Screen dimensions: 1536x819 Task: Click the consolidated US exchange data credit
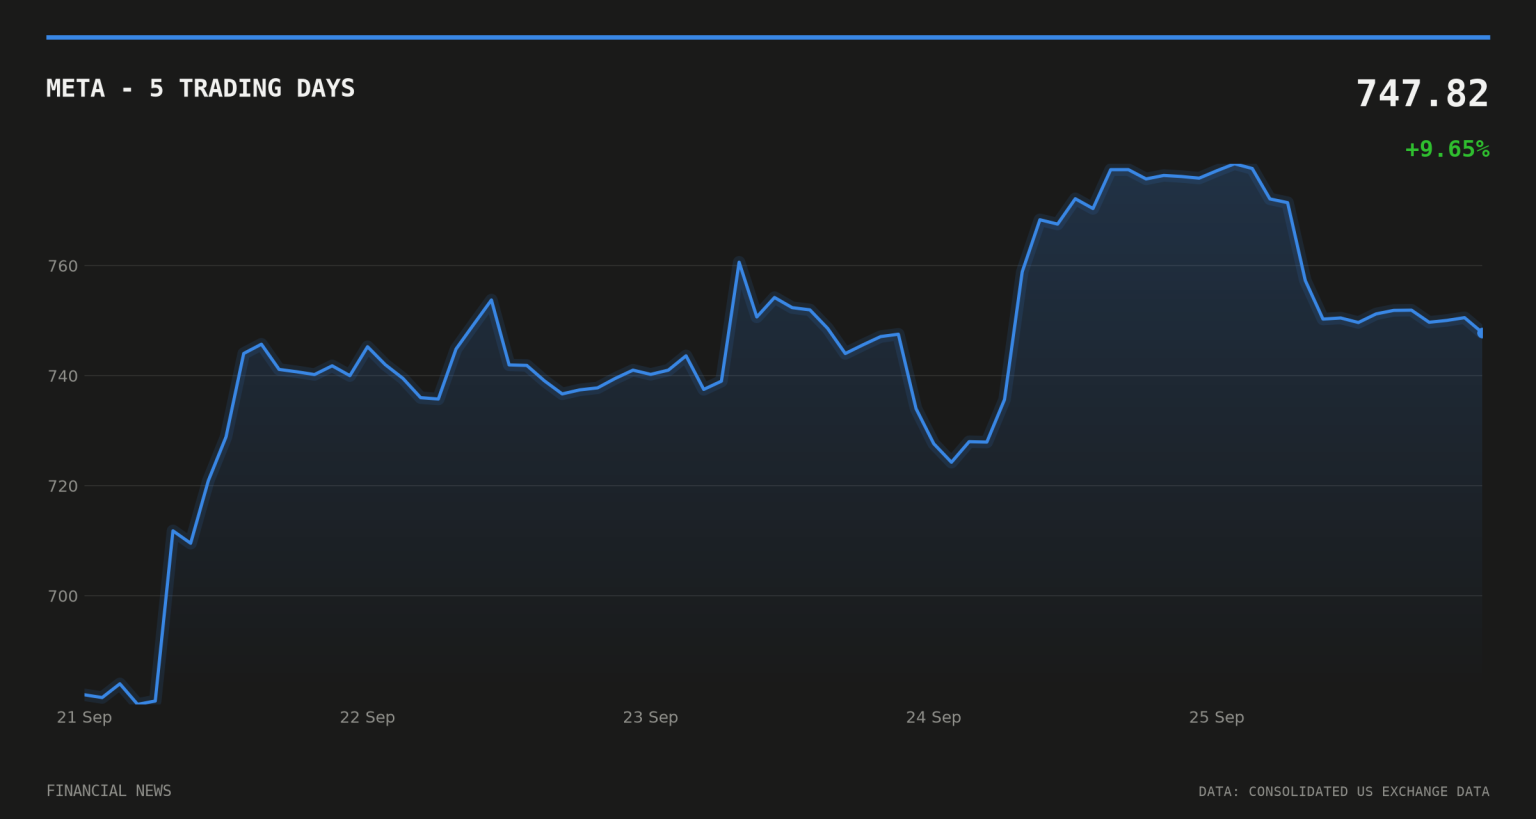pos(1344,792)
